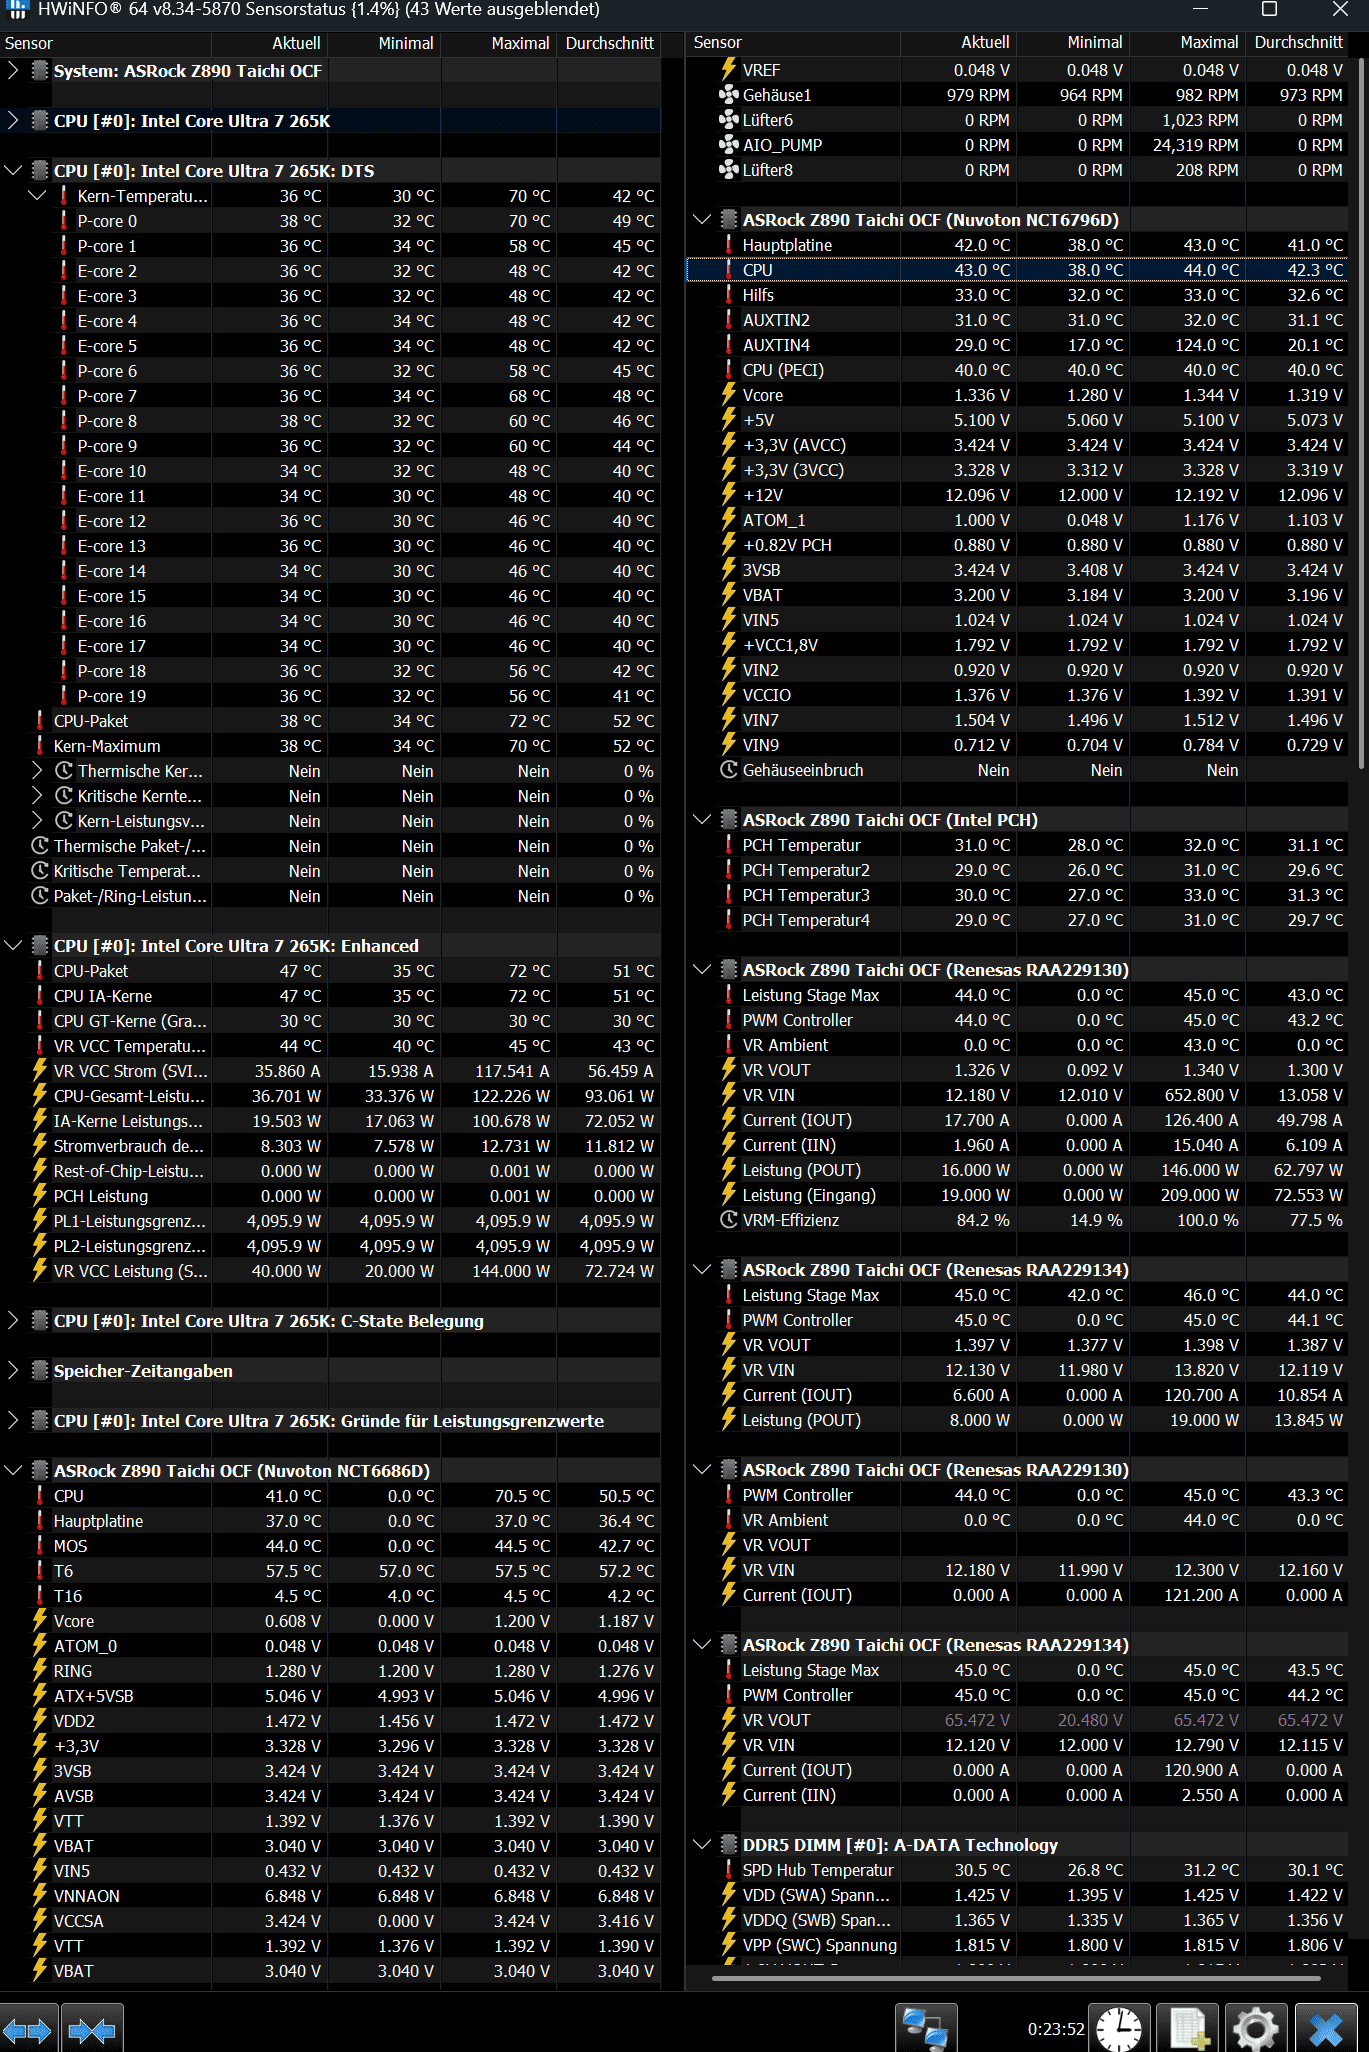
Task: Select the highlighted CPU 43.0 °C row
Action: pyautogui.click(x=1018, y=270)
